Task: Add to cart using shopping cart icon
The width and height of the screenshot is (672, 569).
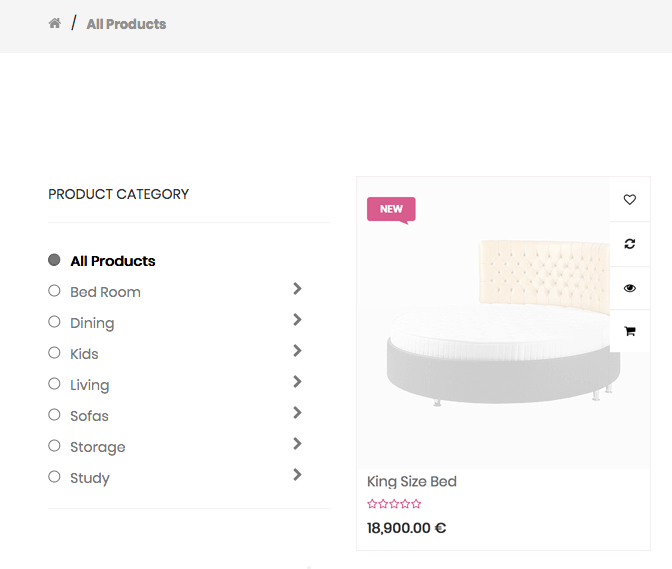Action: click(629, 331)
